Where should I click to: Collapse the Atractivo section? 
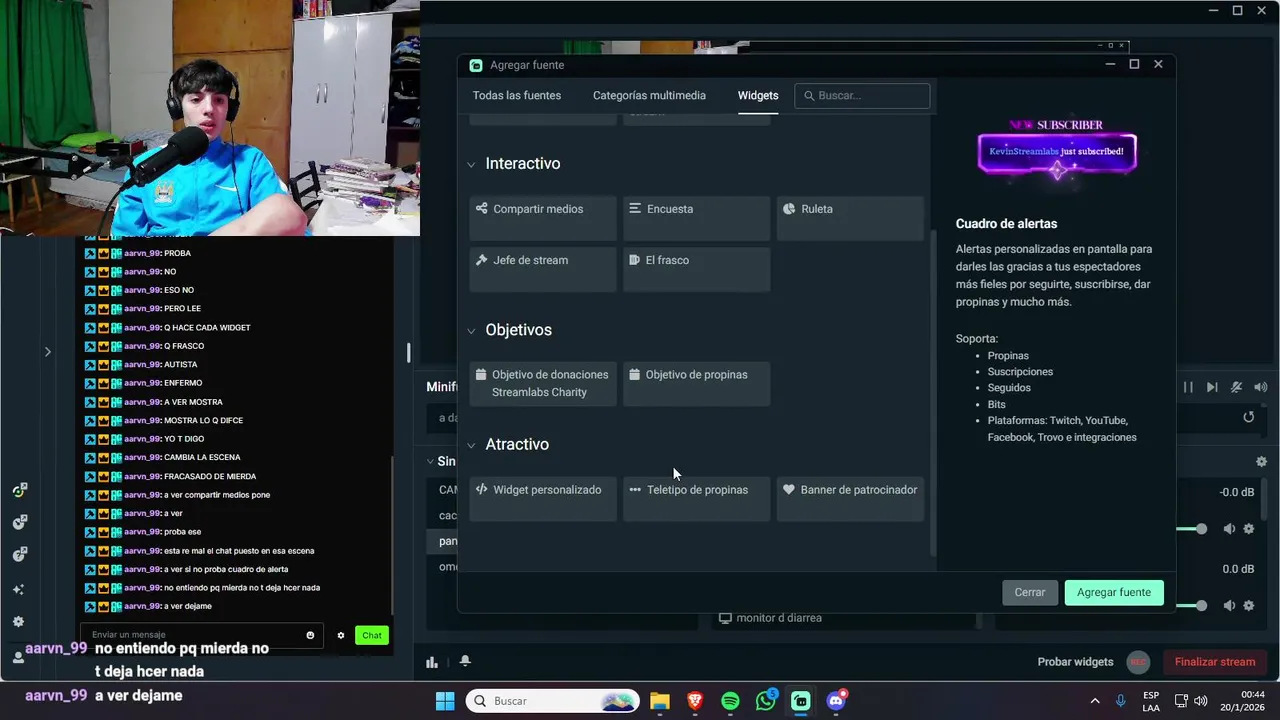pos(471,446)
